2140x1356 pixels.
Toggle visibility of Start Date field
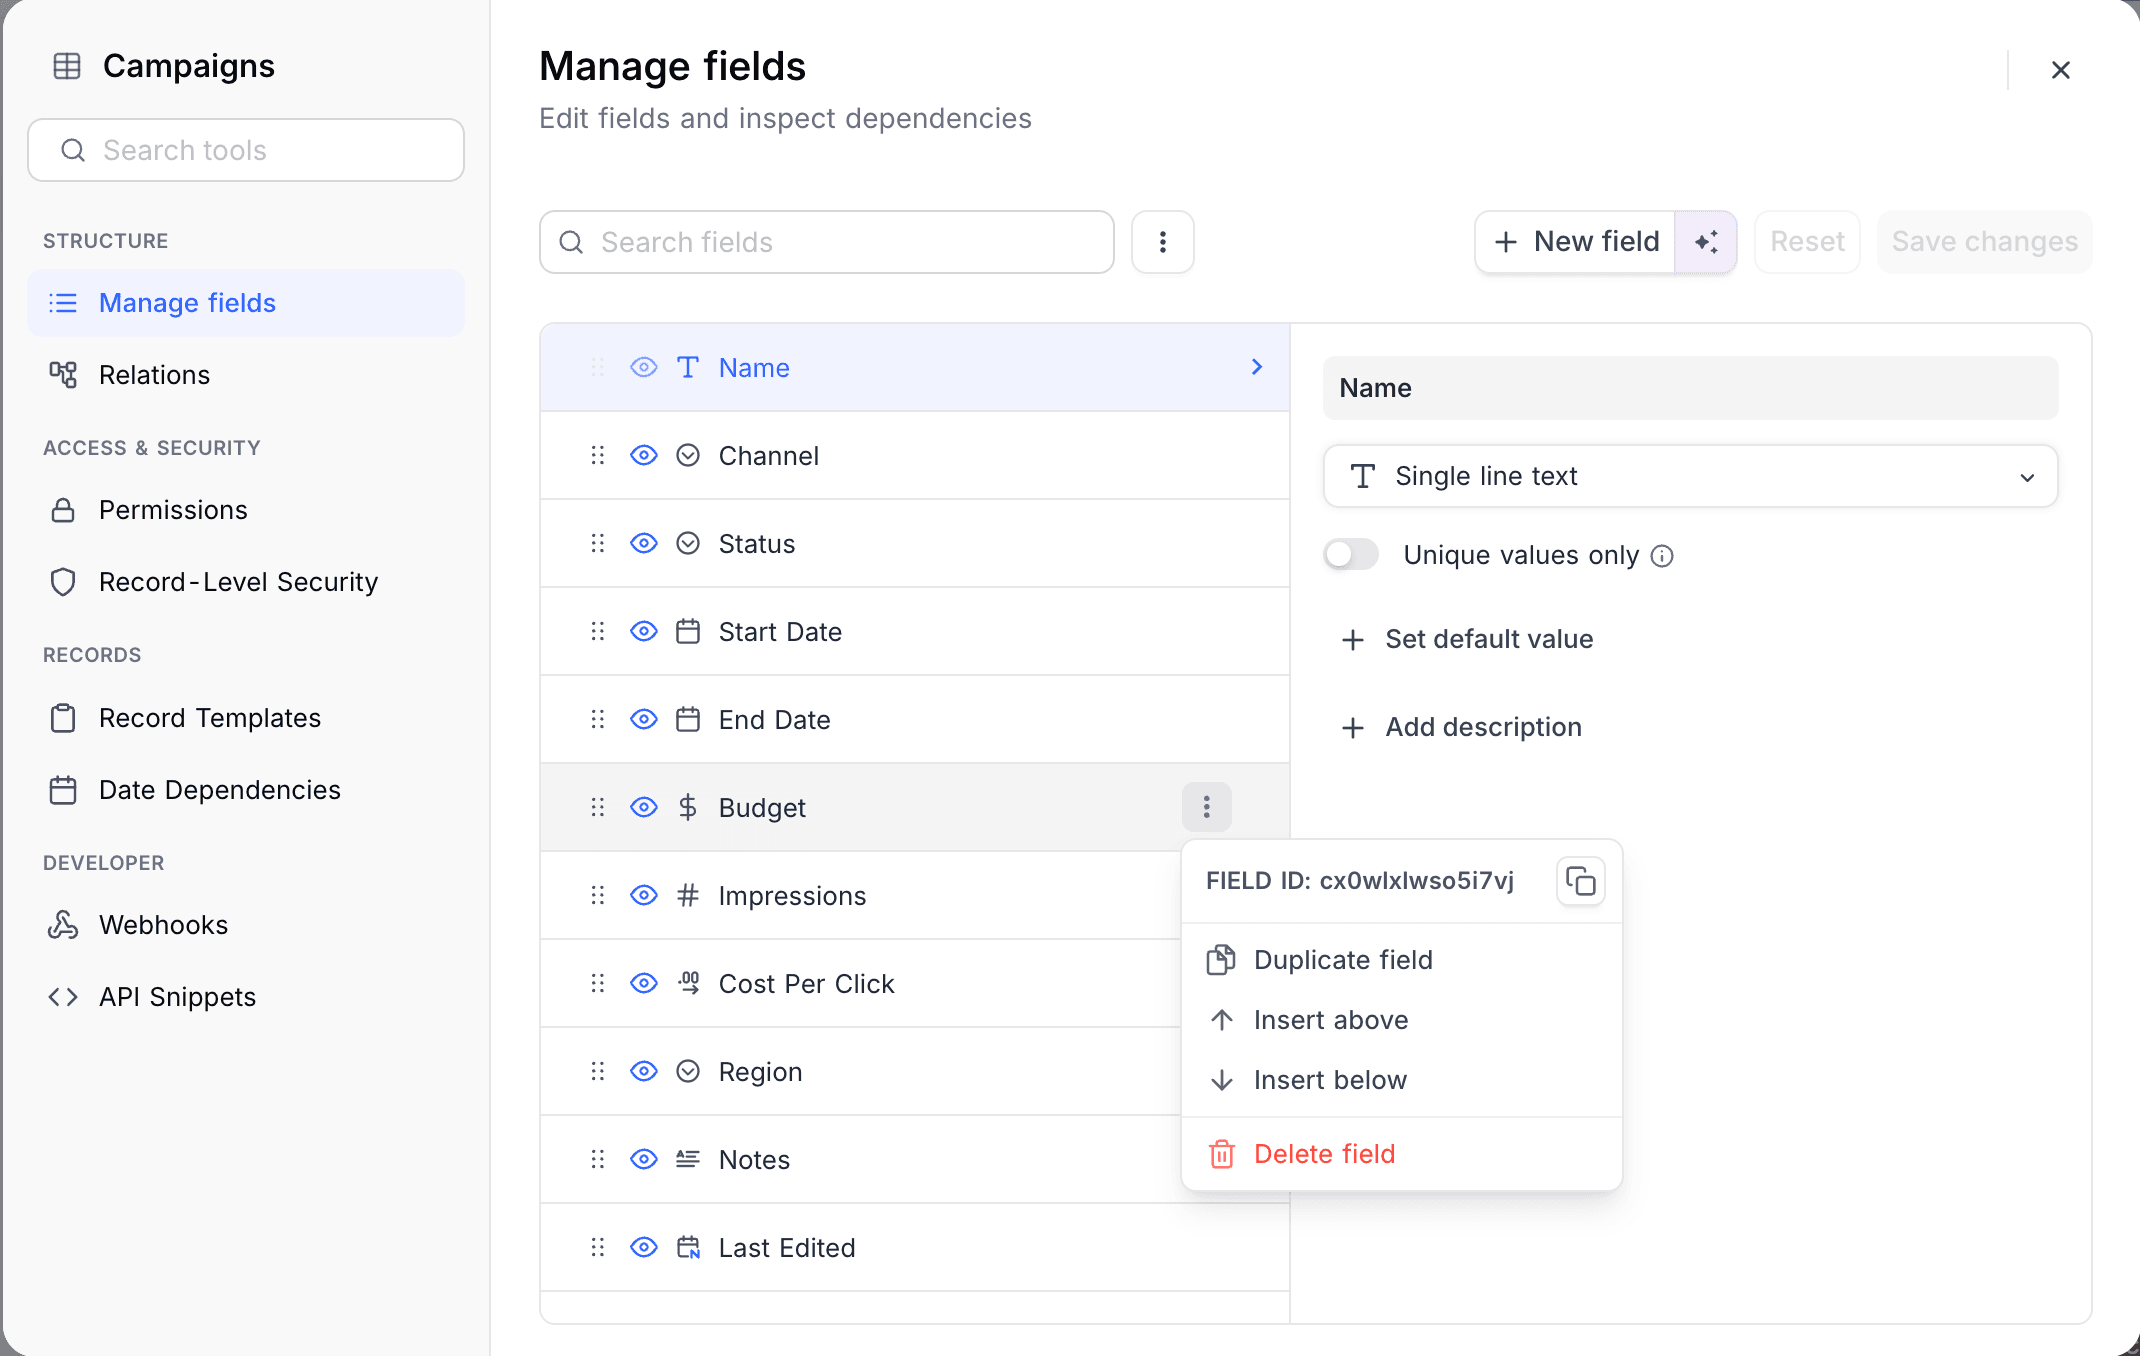point(644,631)
